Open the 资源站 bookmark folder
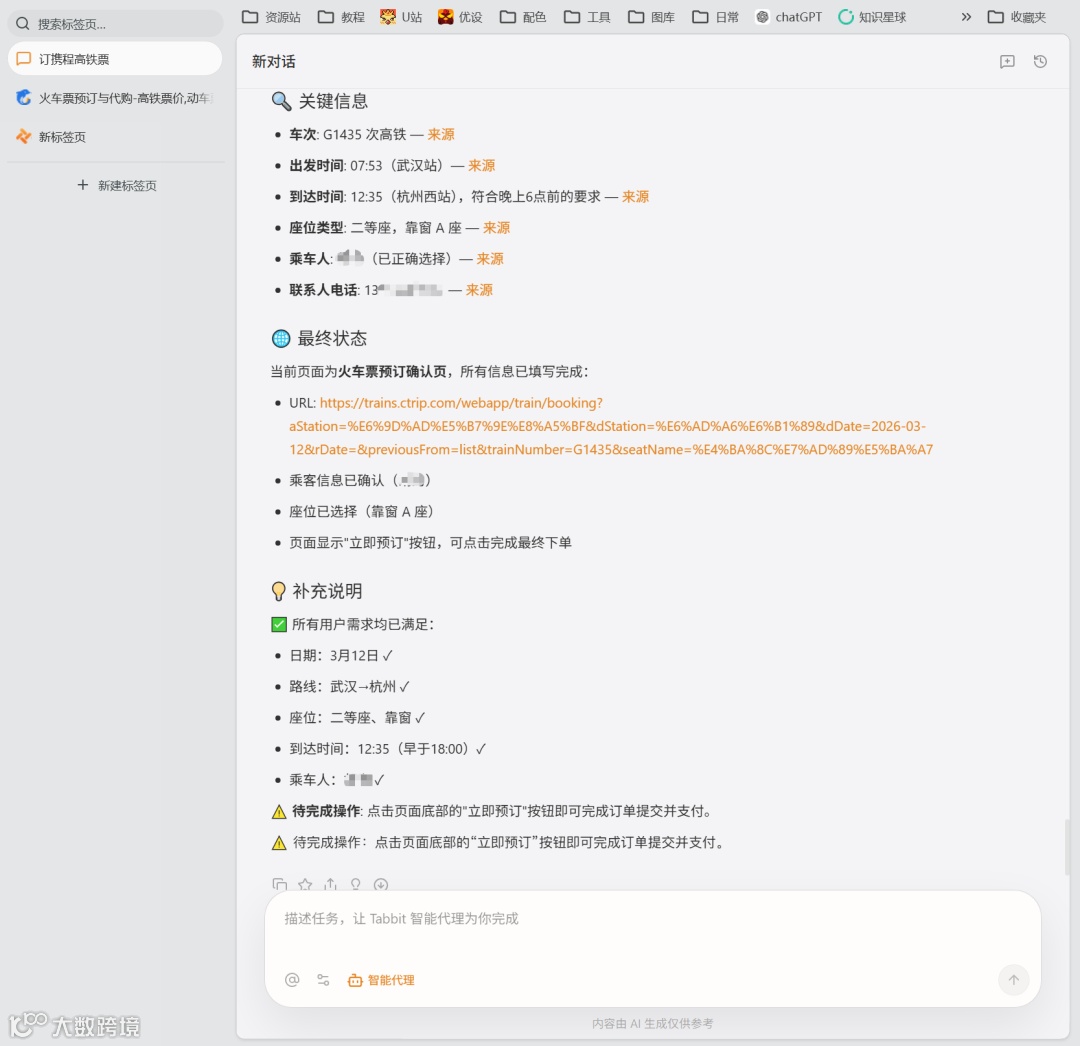Screen dimensions: 1080x1046 pos(271,17)
